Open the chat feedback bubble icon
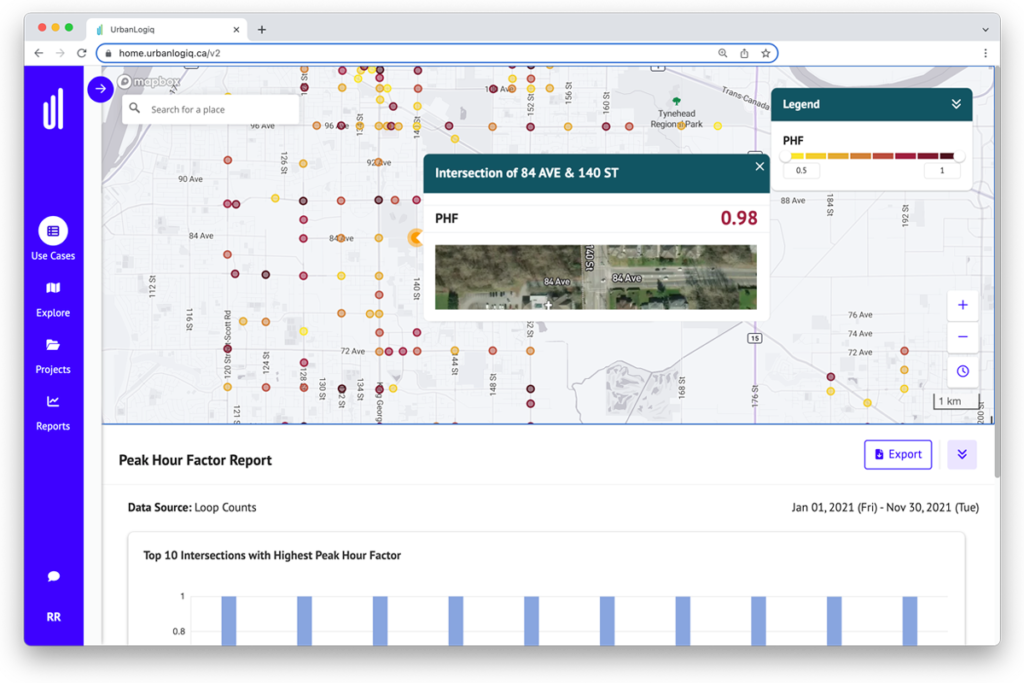The height and width of the screenshot is (683, 1024). click(53, 577)
